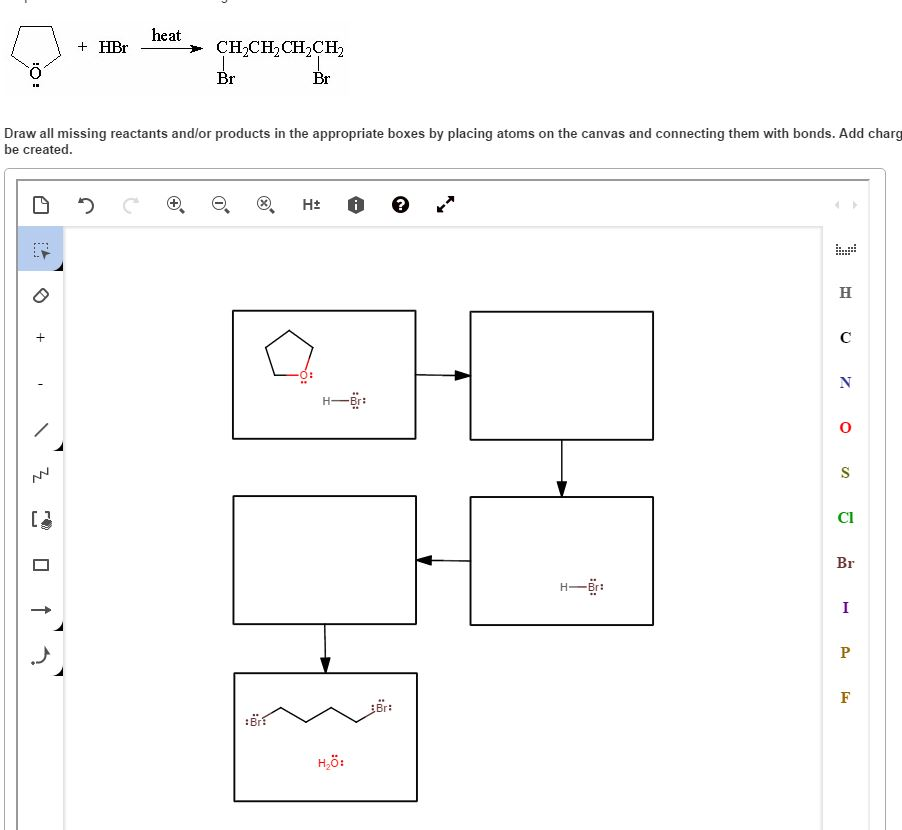Open the help dialog

(399, 204)
